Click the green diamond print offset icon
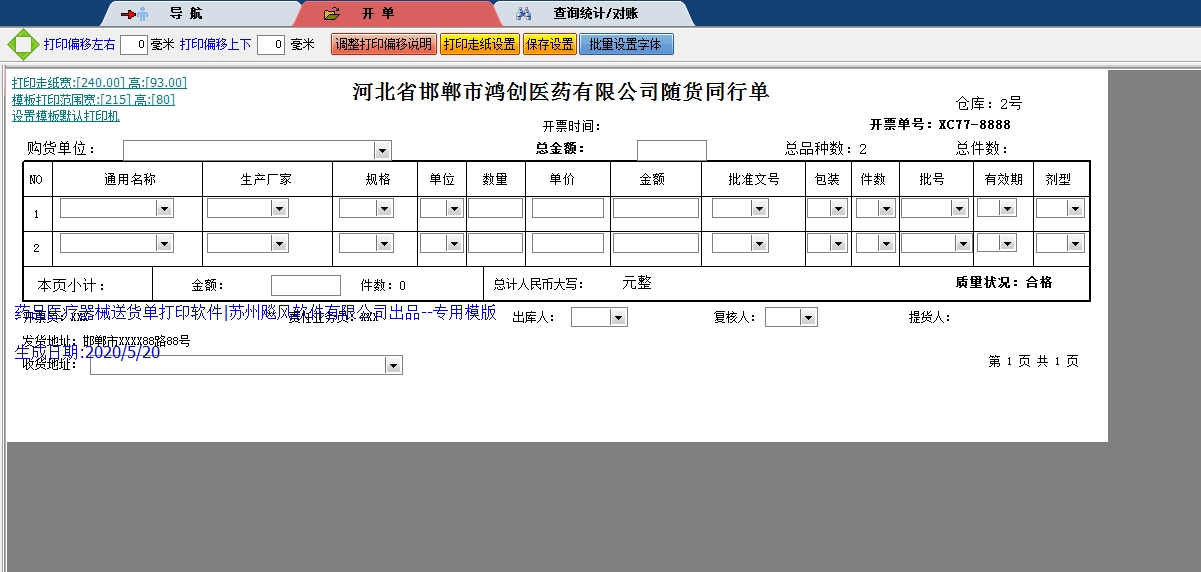1201x572 pixels. pyautogui.click(x=22, y=45)
